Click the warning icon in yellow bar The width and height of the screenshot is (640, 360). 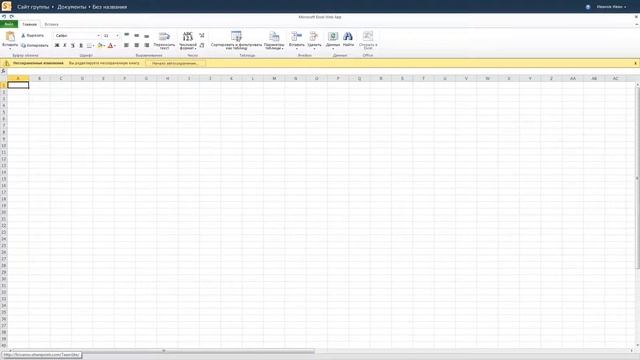[x=7, y=63]
